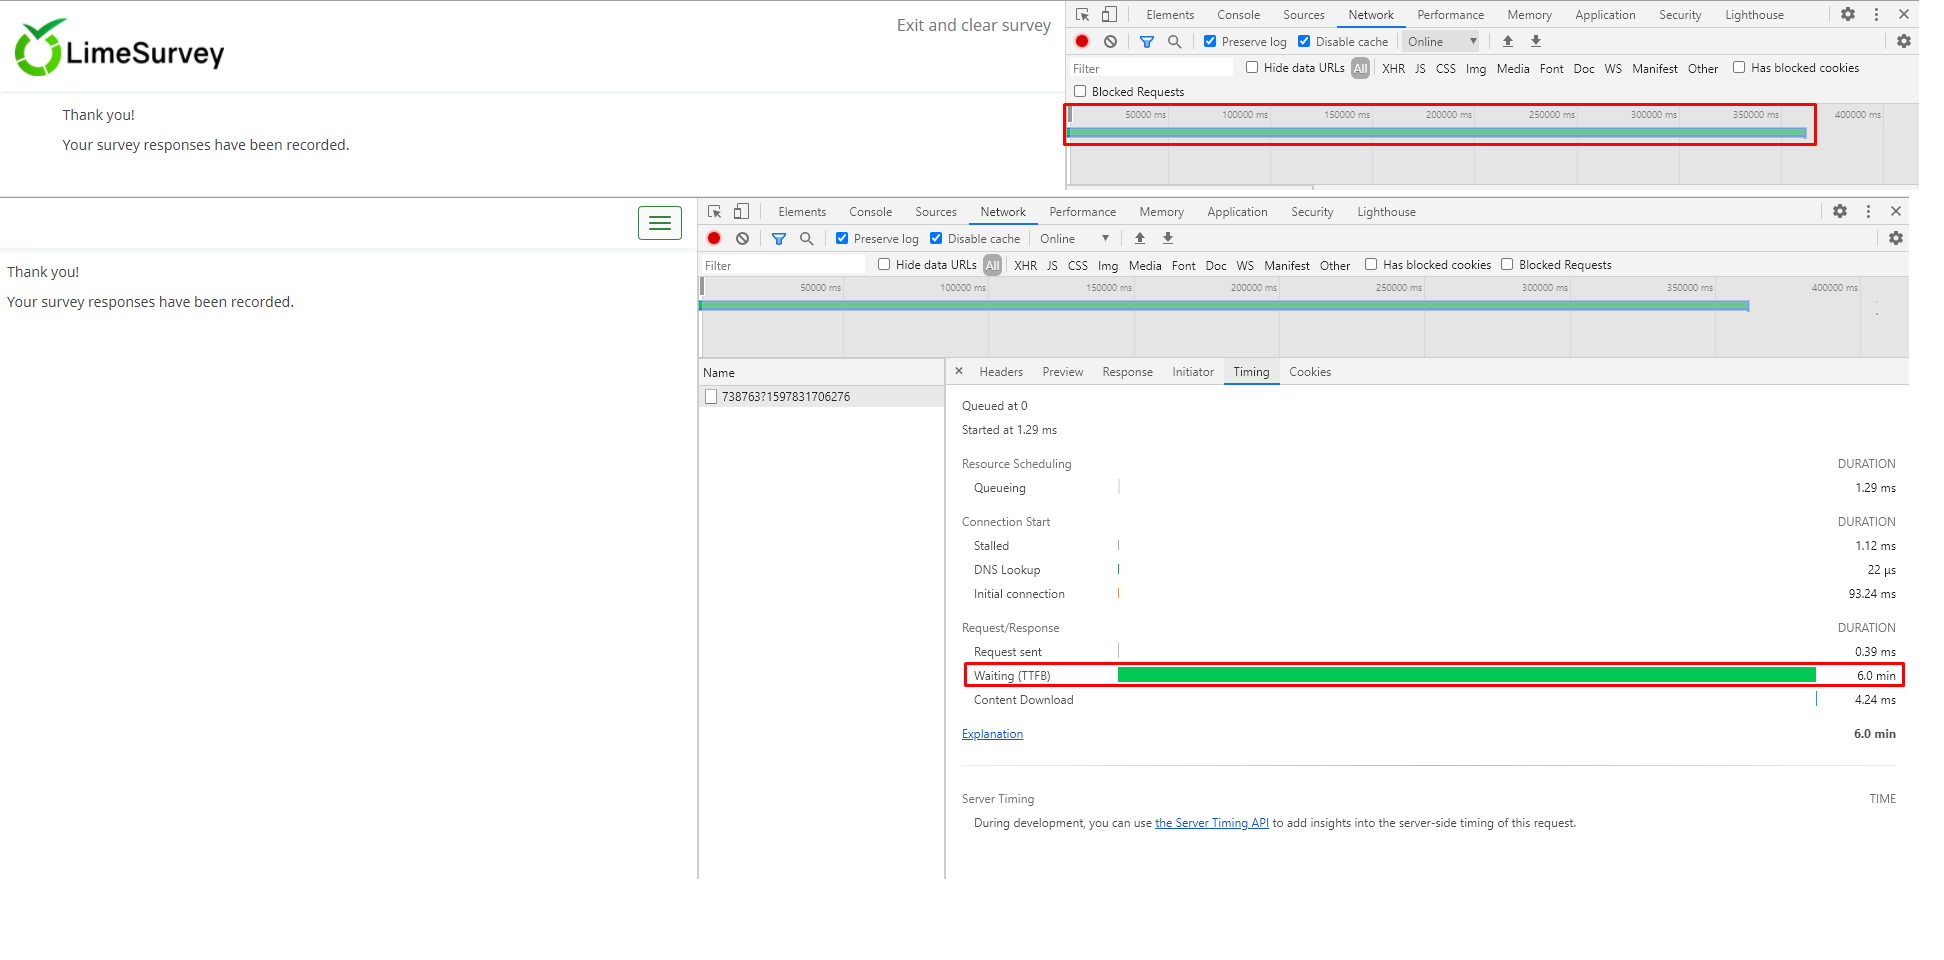The image size is (1944, 960).
Task: Open network search in lower DevTools toolbar
Action: point(806,238)
